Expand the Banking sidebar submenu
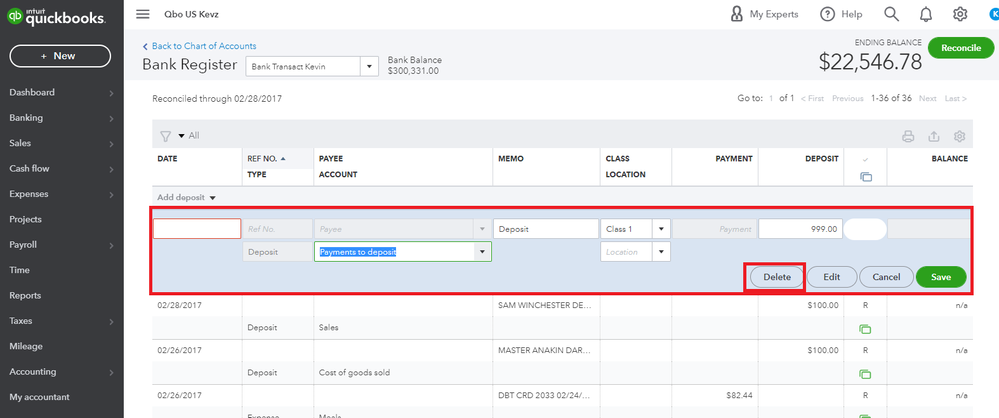Screen dimensions: 999x418 (111, 119)
